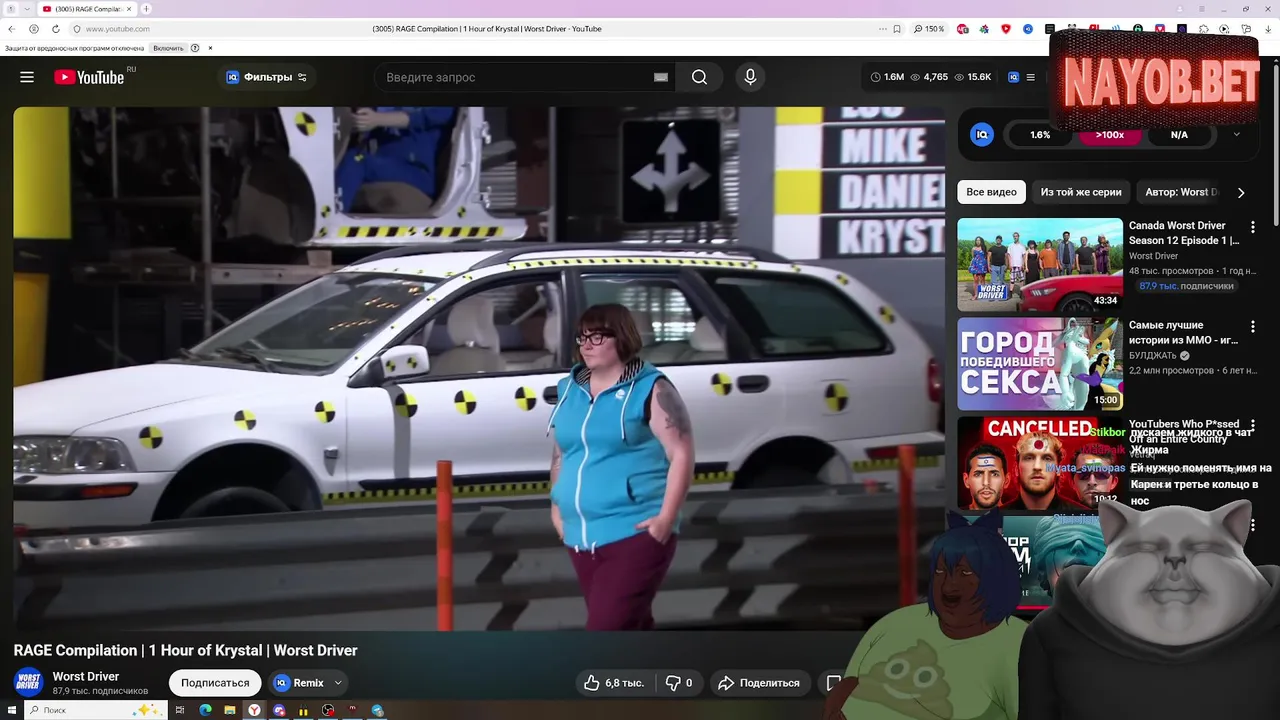Click the Поделиться share button
Screen dimensions: 1280x720
point(759,683)
